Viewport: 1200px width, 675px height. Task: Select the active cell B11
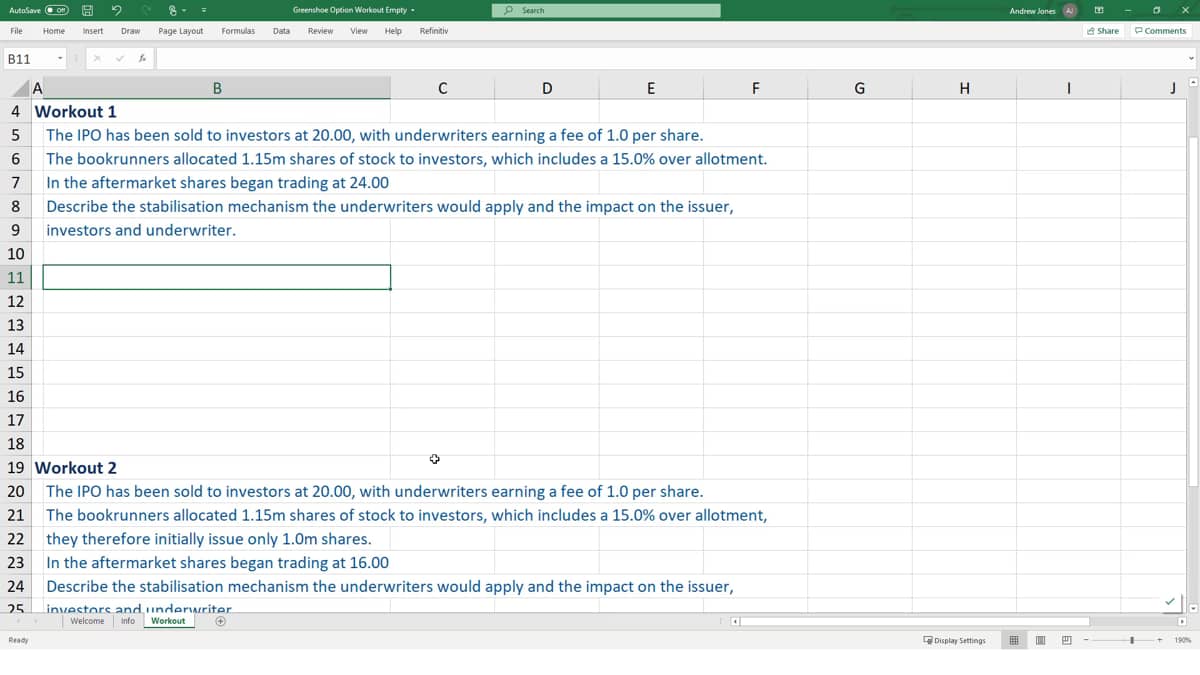[x=217, y=277]
